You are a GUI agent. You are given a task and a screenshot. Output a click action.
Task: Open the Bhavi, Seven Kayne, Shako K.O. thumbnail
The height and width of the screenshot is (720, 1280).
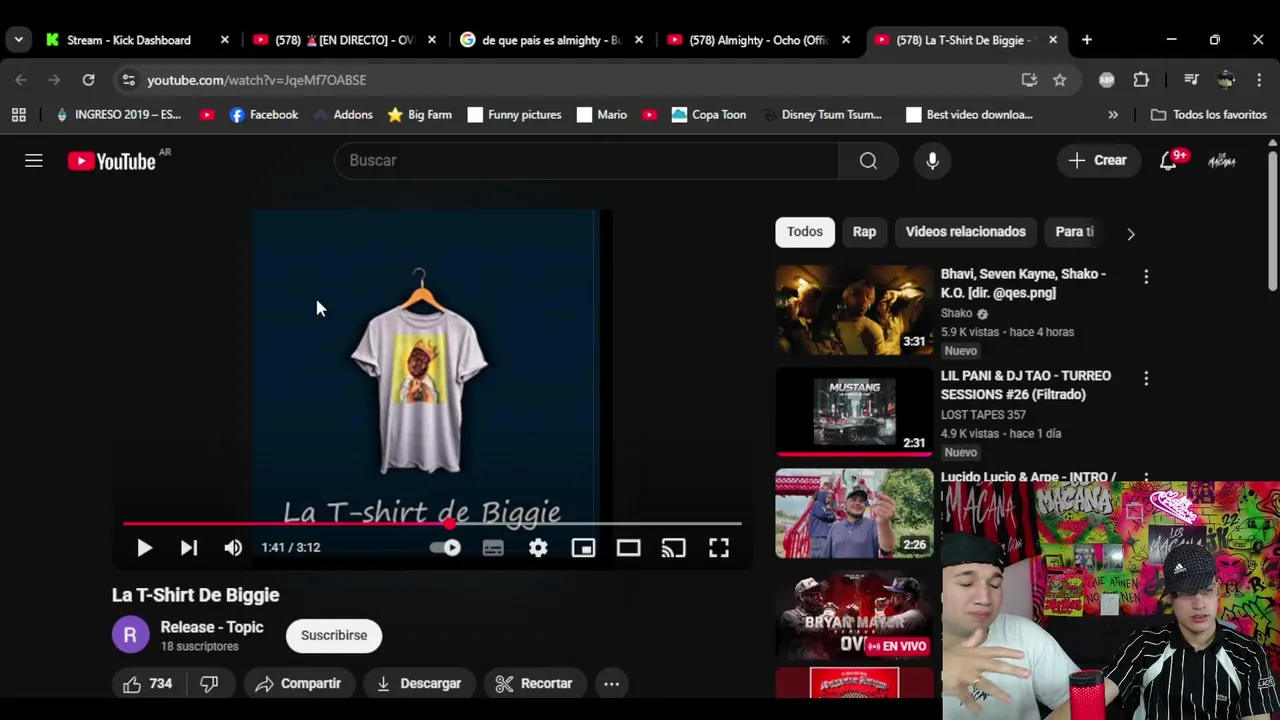click(854, 310)
